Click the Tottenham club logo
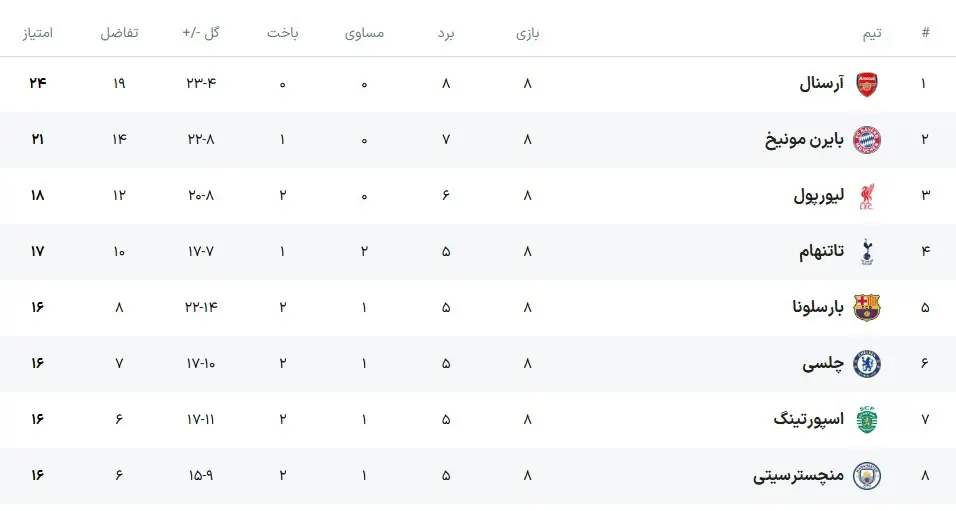956x511 pixels. coord(867,252)
